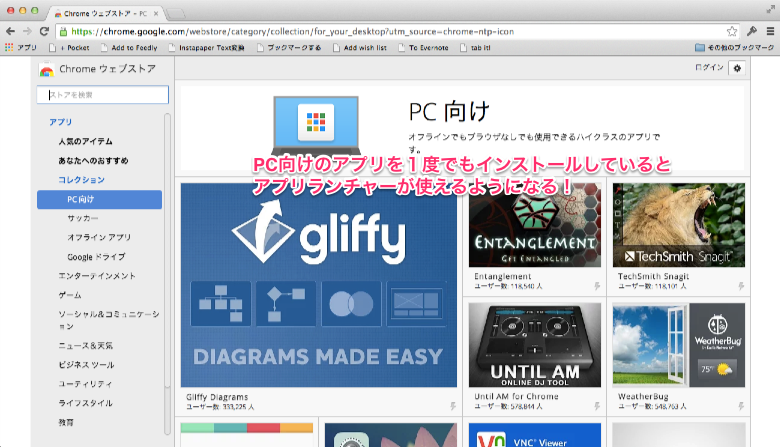Click the To Evernote bookmarklet
Image resolution: width=780 pixels, height=447 pixels.
click(x=423, y=48)
